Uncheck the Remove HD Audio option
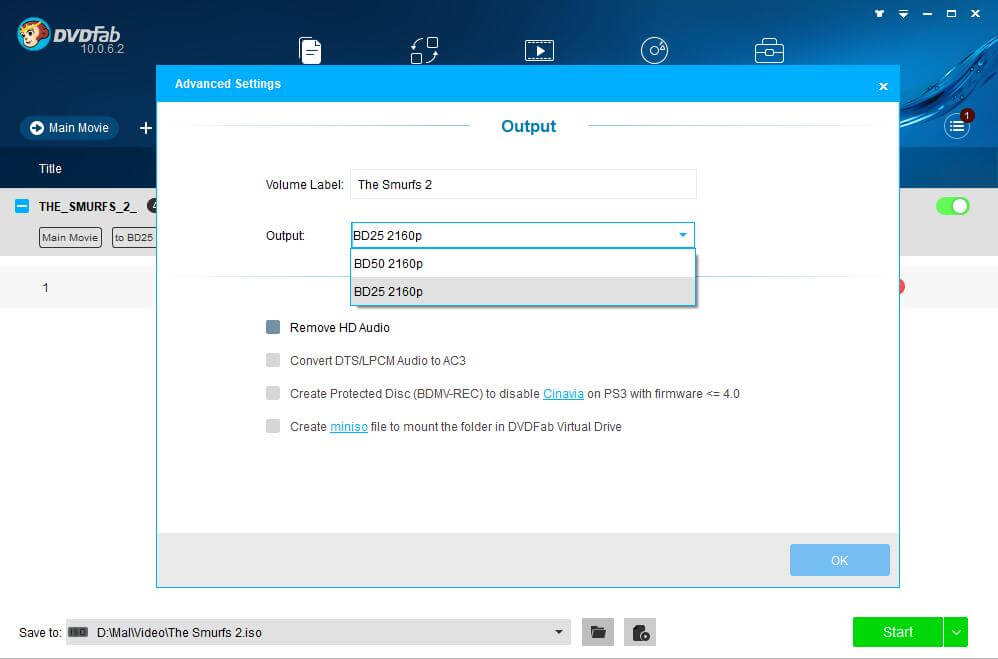 tap(272, 327)
